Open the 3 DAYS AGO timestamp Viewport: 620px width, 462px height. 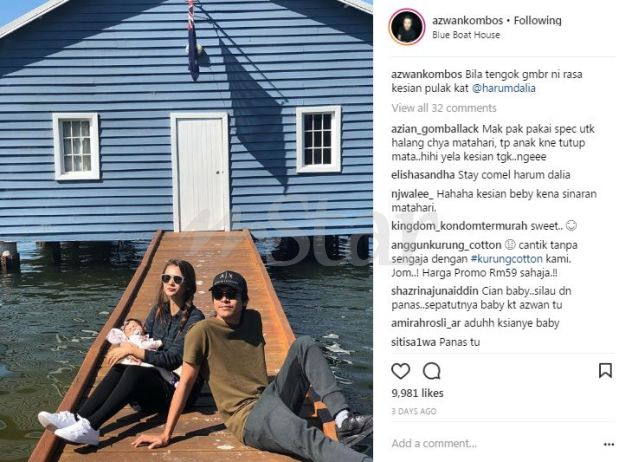click(x=414, y=411)
